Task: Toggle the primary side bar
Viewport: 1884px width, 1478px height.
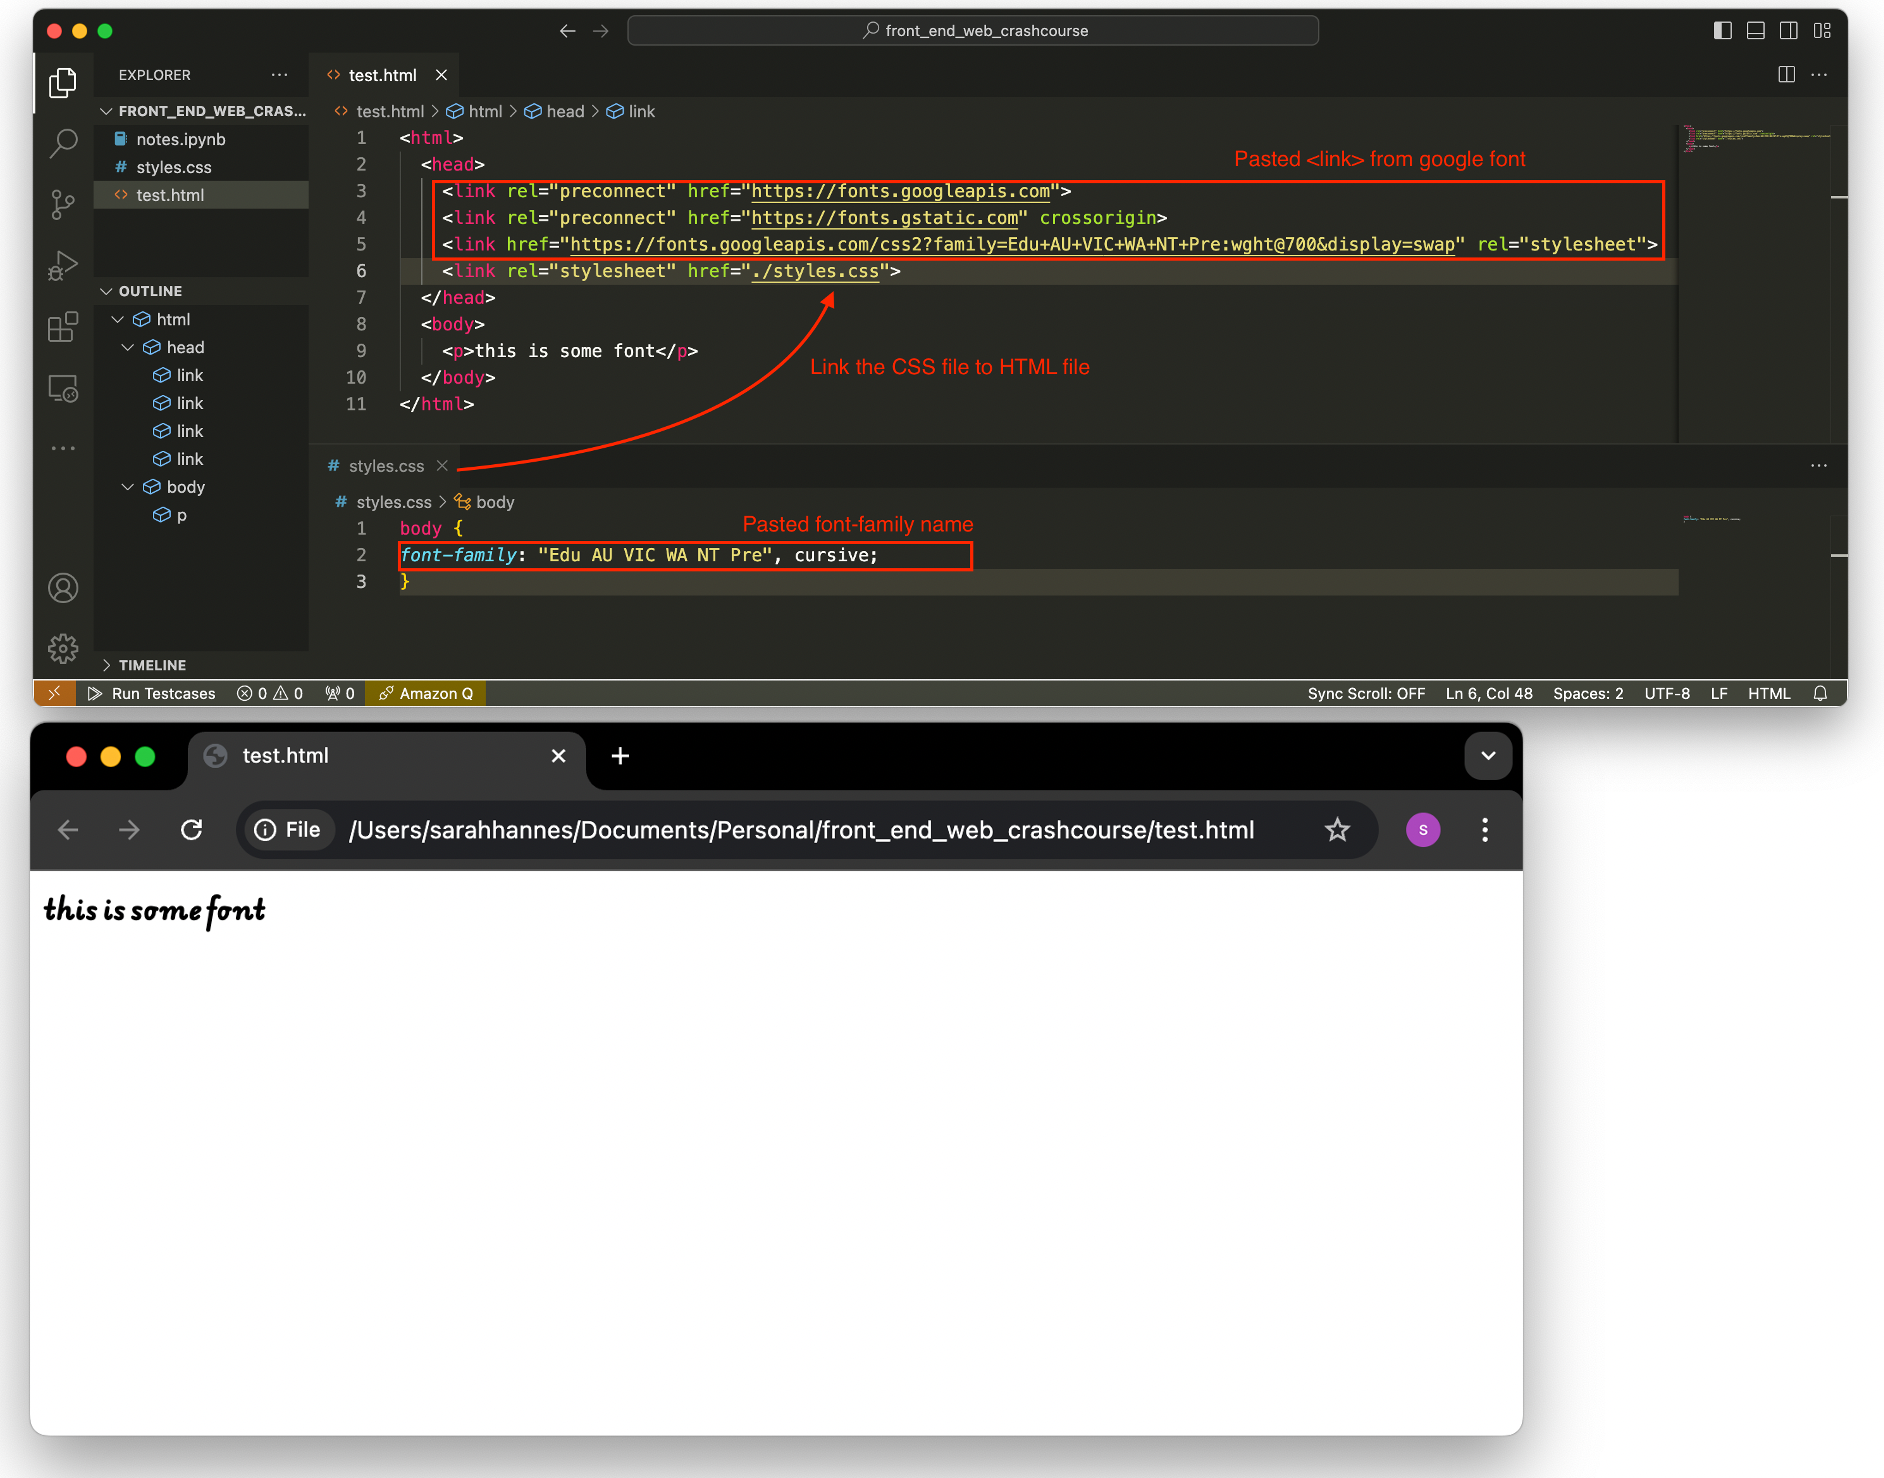Action: click(1722, 31)
